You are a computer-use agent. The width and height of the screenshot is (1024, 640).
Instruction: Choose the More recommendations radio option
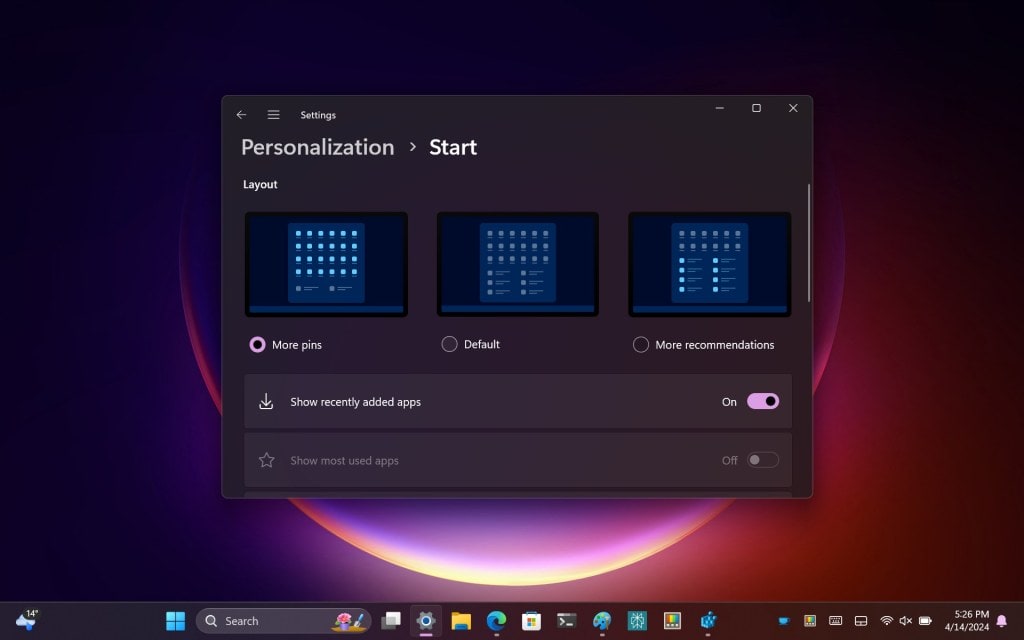click(x=641, y=344)
